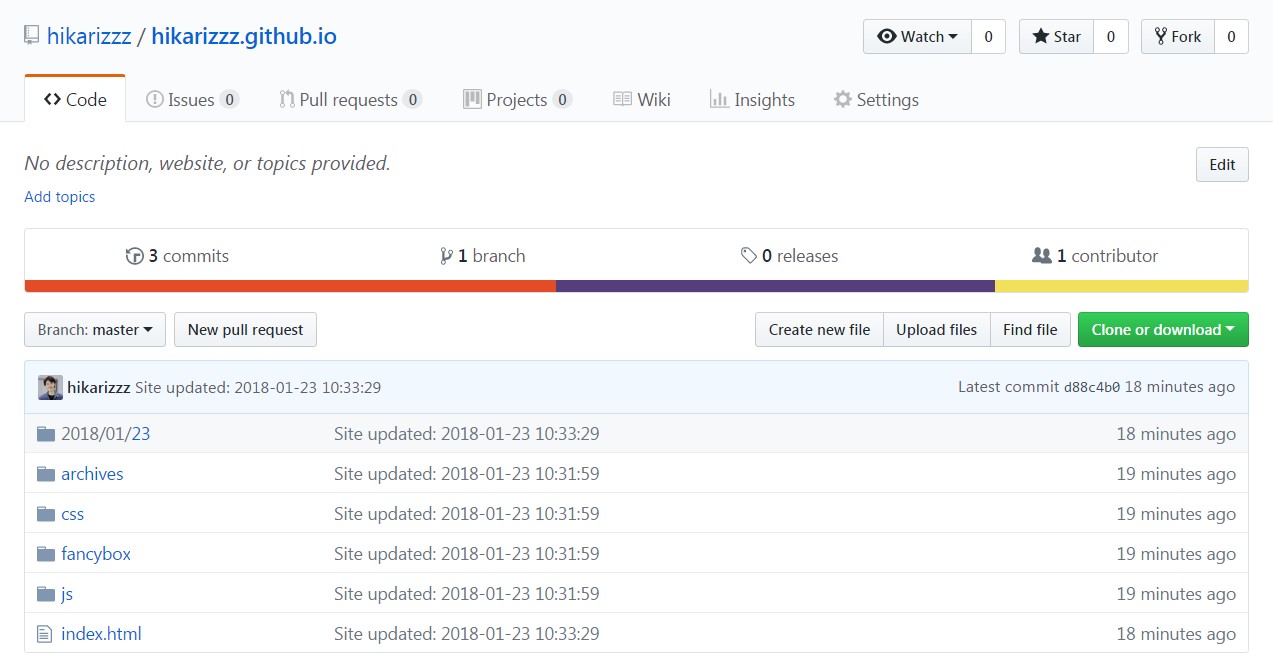Click commit message in the 2018/01/23 row
The width and height of the screenshot is (1273, 661).
[467, 434]
